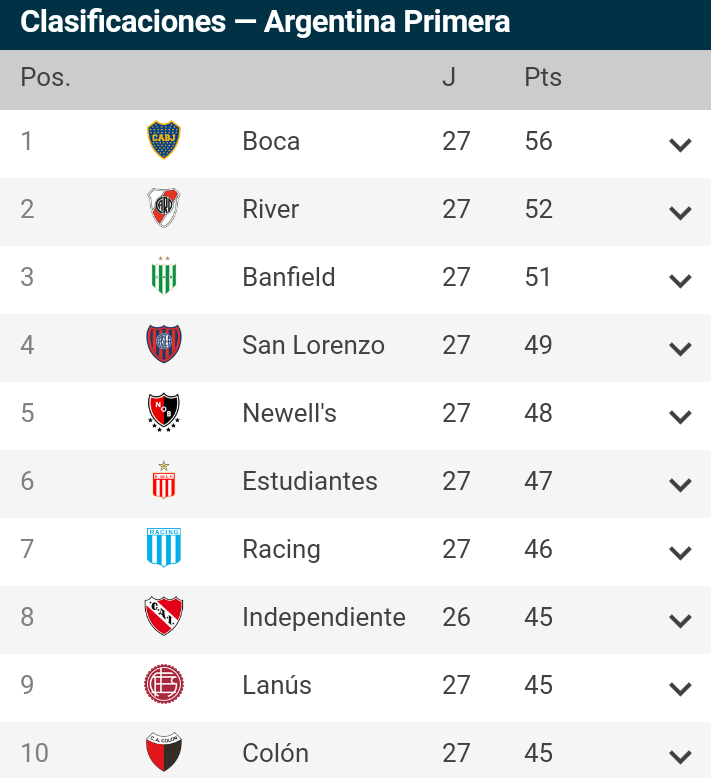Image resolution: width=711 pixels, height=778 pixels.
Task: Click the Boca Juniors crest
Action: (164, 140)
